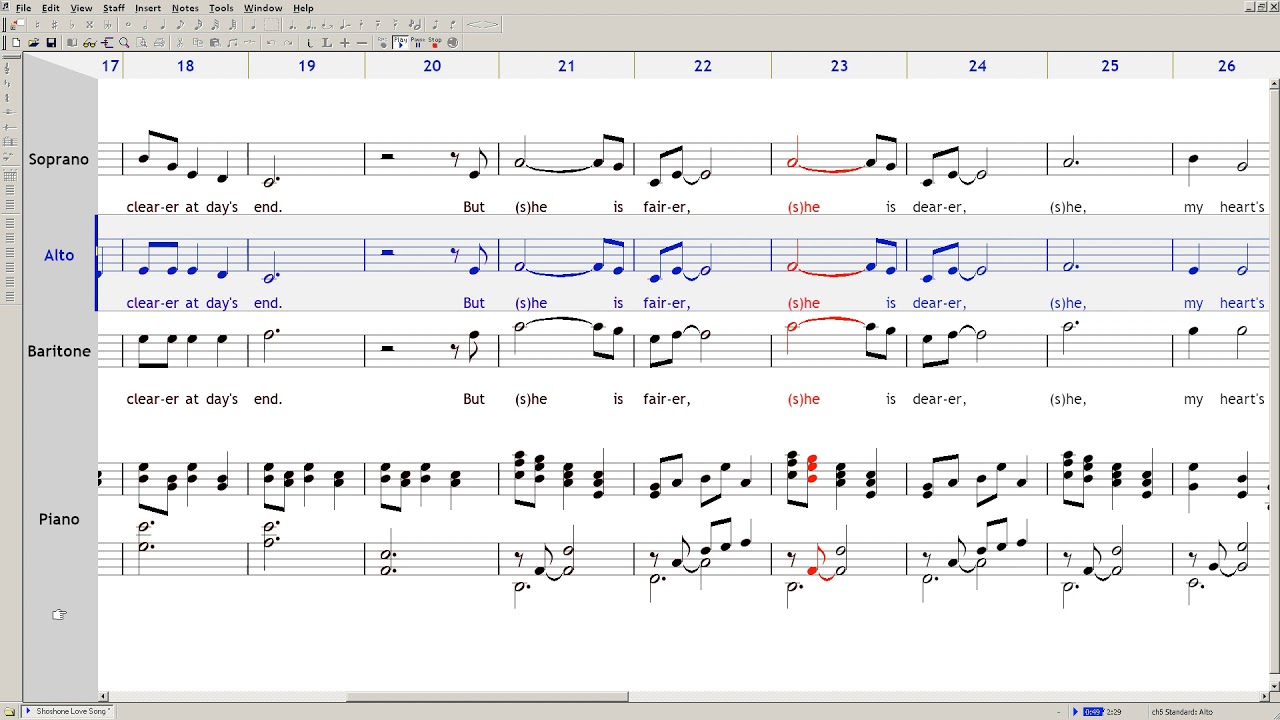Viewport: 1280px width, 720px height.
Task: Click the playback time 0:49 in status bar
Action: point(1093,712)
